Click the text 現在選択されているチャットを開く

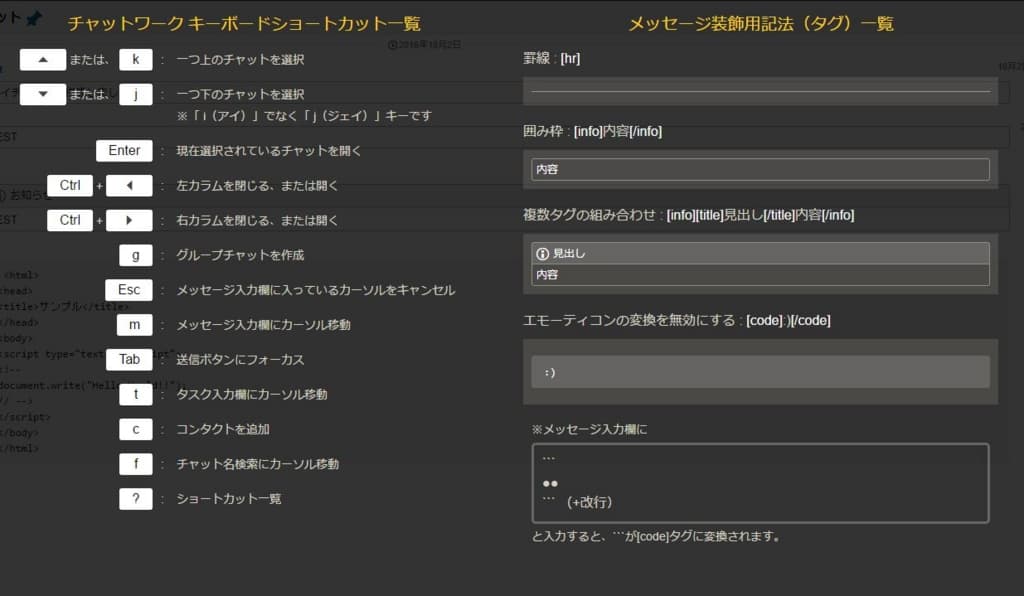[268, 151]
